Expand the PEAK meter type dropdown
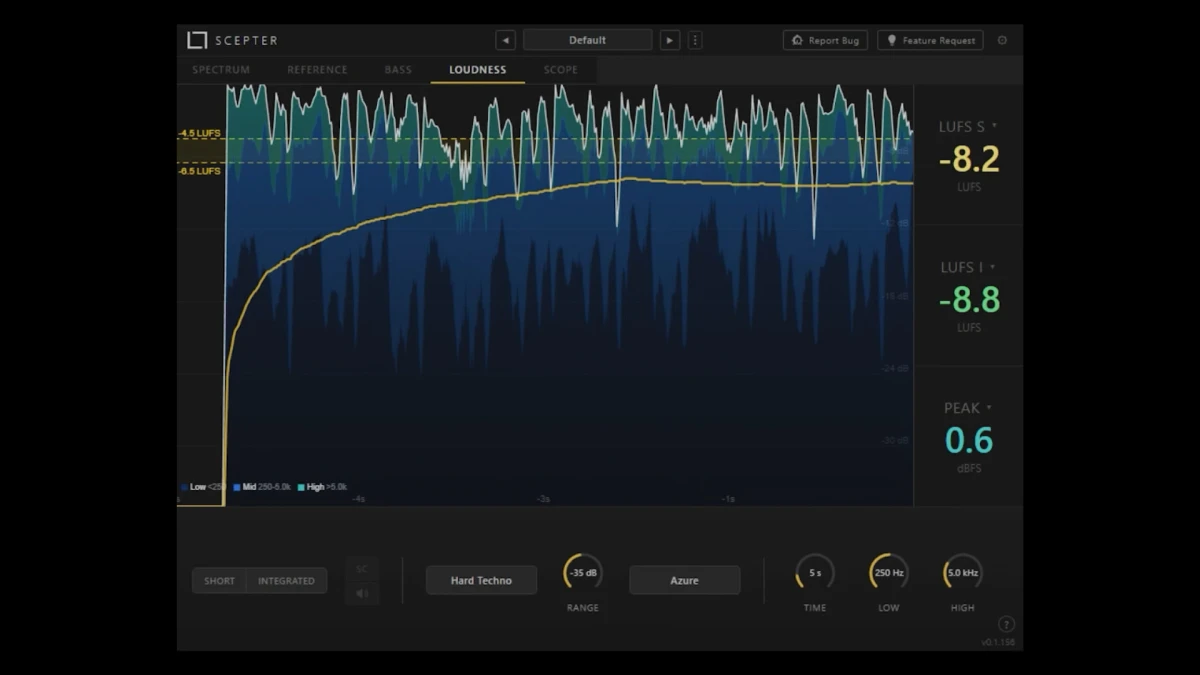Image resolution: width=1200 pixels, height=675 pixels. point(989,408)
